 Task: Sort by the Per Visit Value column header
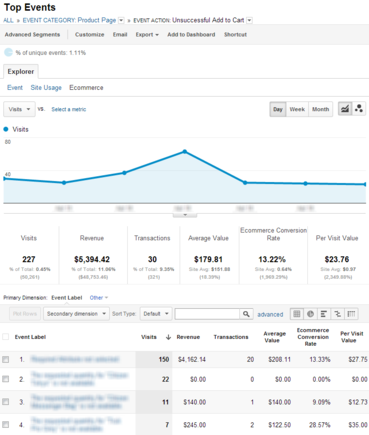tap(351, 337)
